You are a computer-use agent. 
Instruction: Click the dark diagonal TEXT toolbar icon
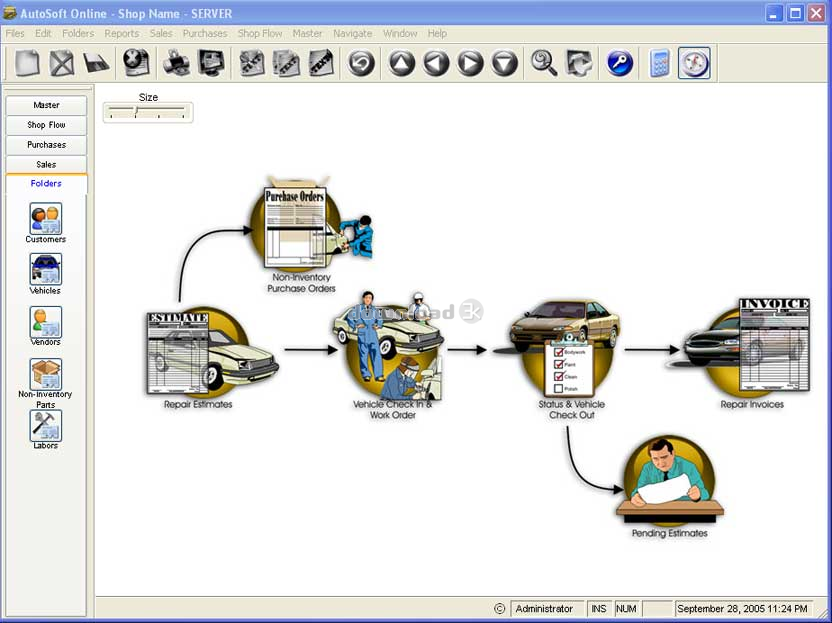click(321, 63)
